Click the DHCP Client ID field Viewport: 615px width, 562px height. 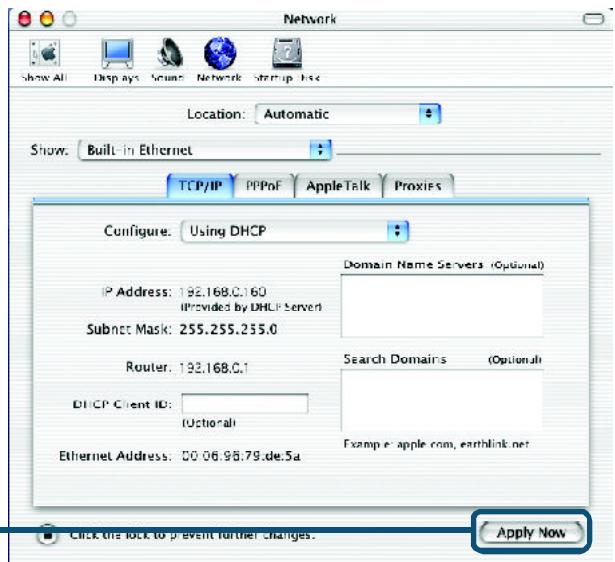pos(245,404)
